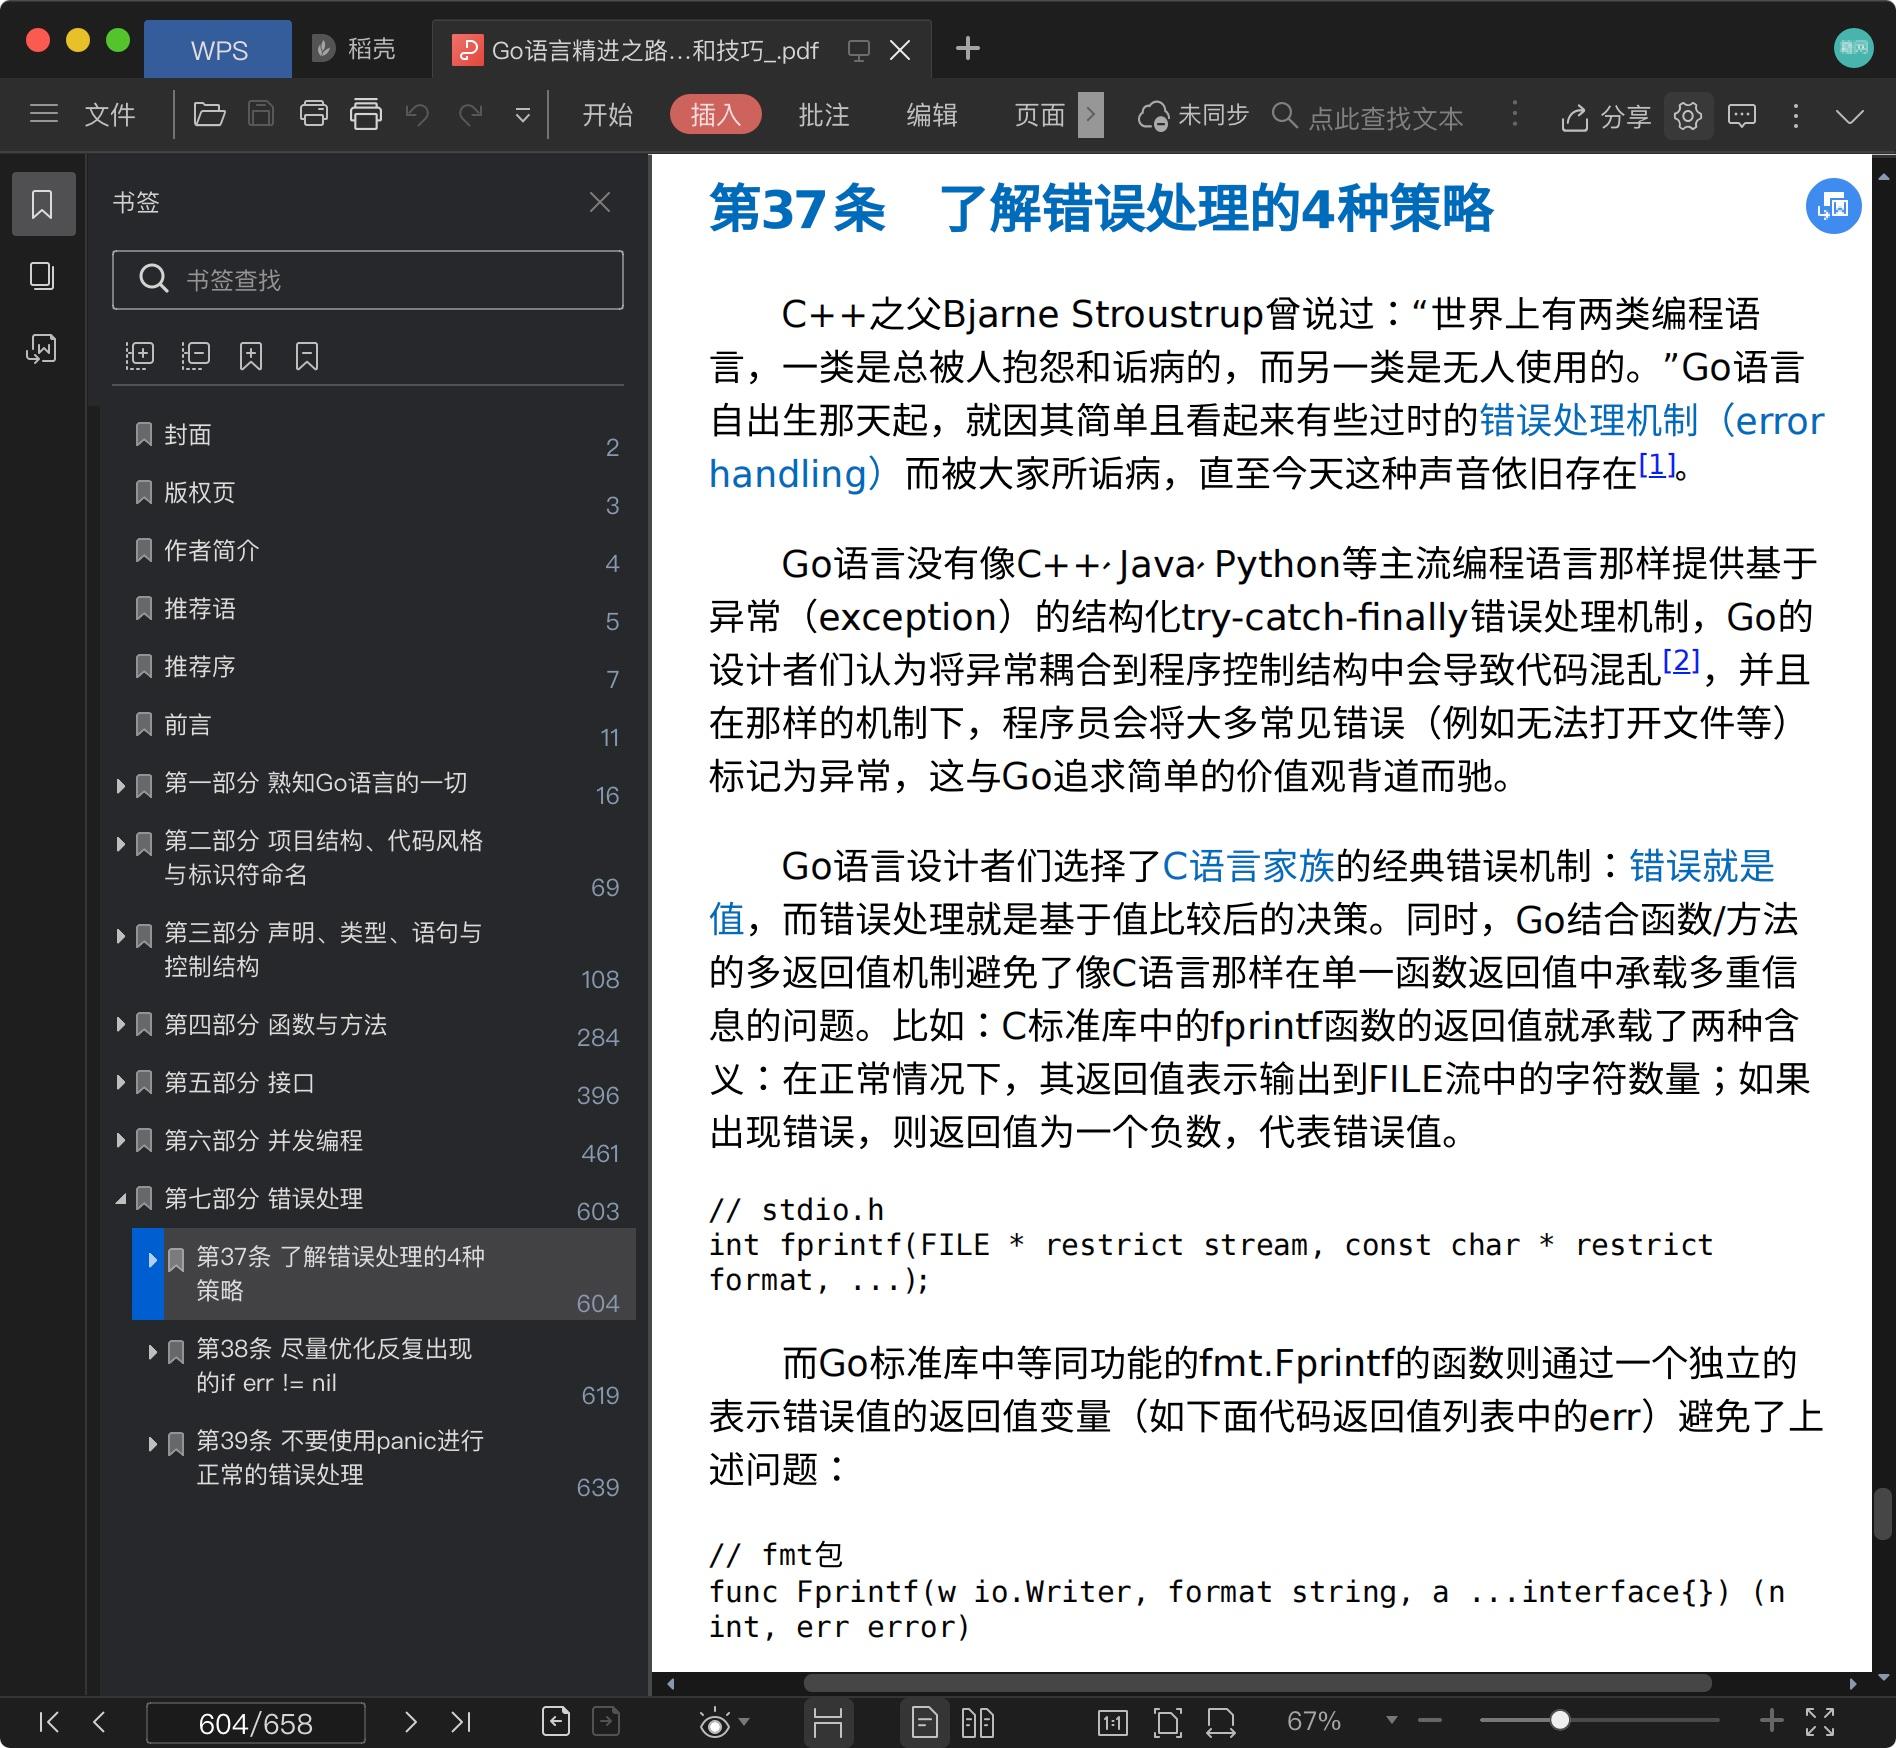Switch to the 稻壳 tab
Viewport: 1896px width, 1748px height.
click(x=354, y=49)
